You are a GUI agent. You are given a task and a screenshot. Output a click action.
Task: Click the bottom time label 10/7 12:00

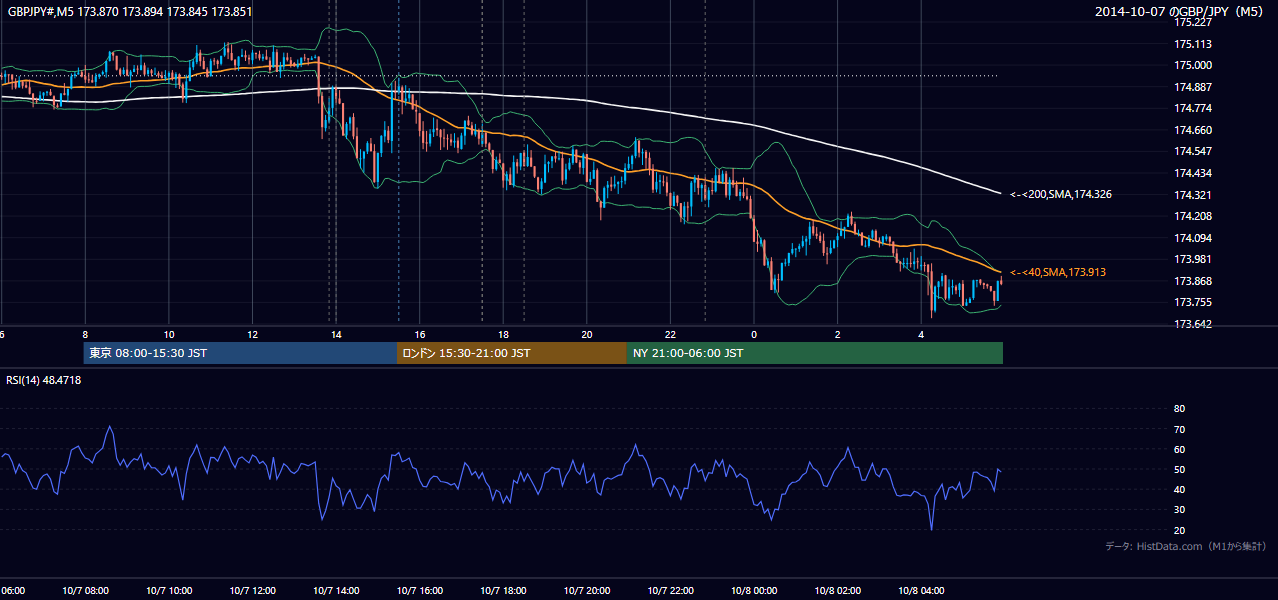click(253, 591)
